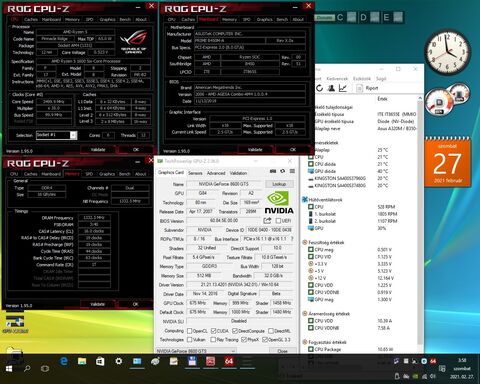
Task: Click the AIDA64 vertical scrollbar up arrow
Action: pos(420,98)
